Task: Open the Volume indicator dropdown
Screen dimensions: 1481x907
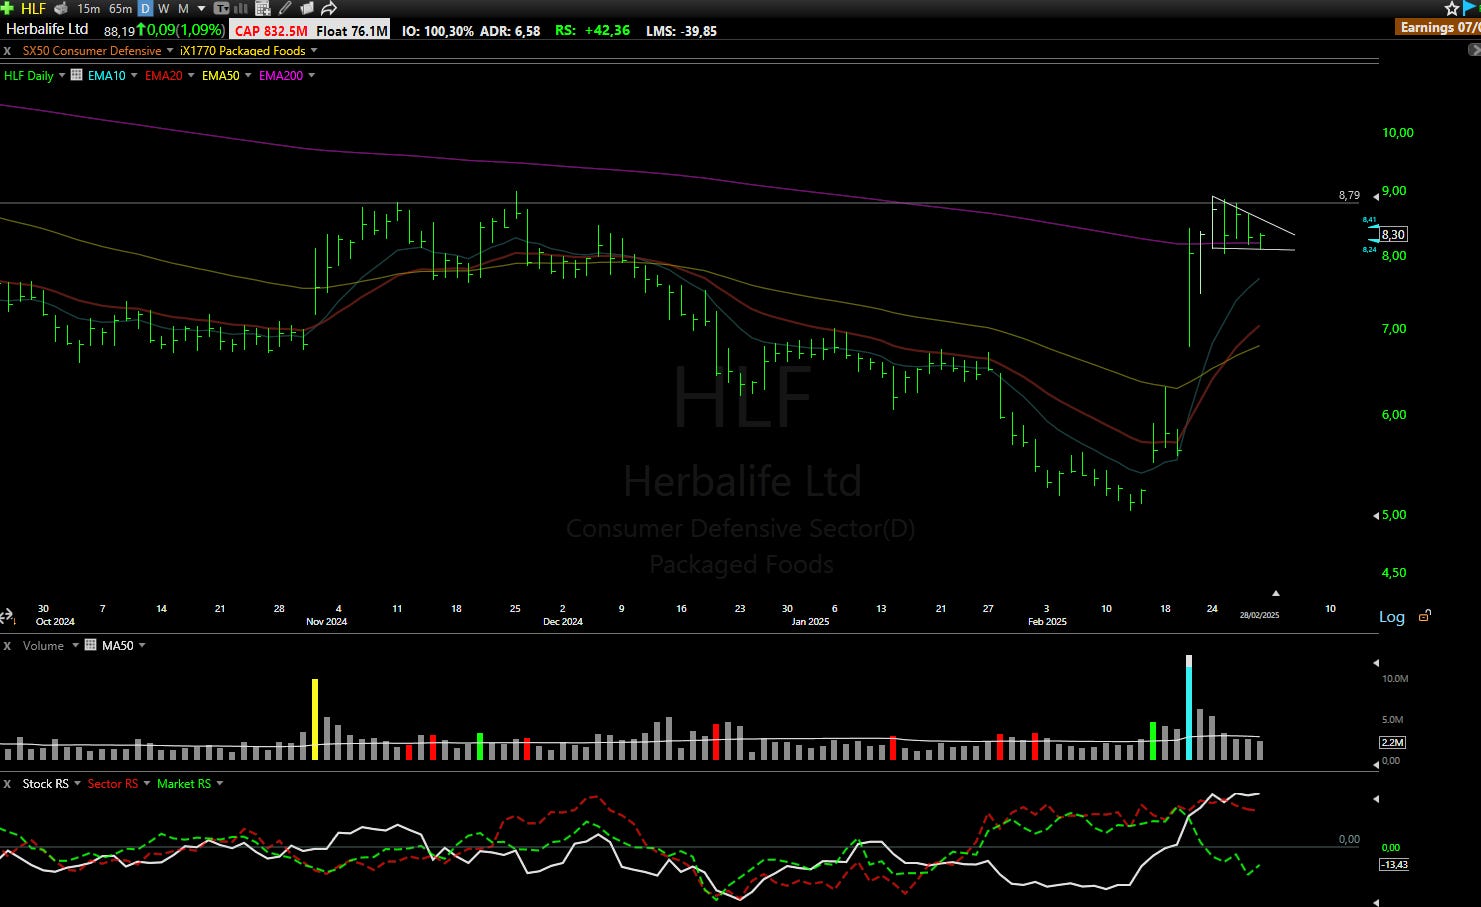Action: 75,645
